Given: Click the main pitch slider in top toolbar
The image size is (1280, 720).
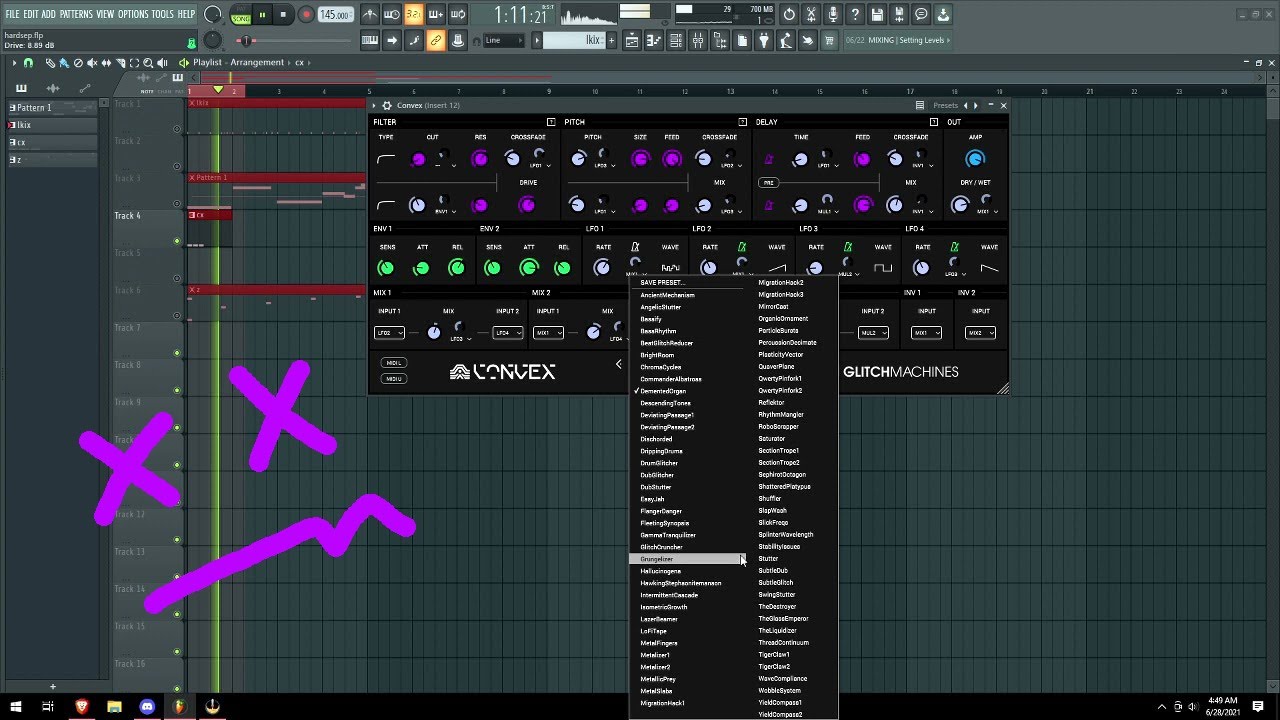Looking at the screenshot, I should pyautogui.click(x=247, y=40).
